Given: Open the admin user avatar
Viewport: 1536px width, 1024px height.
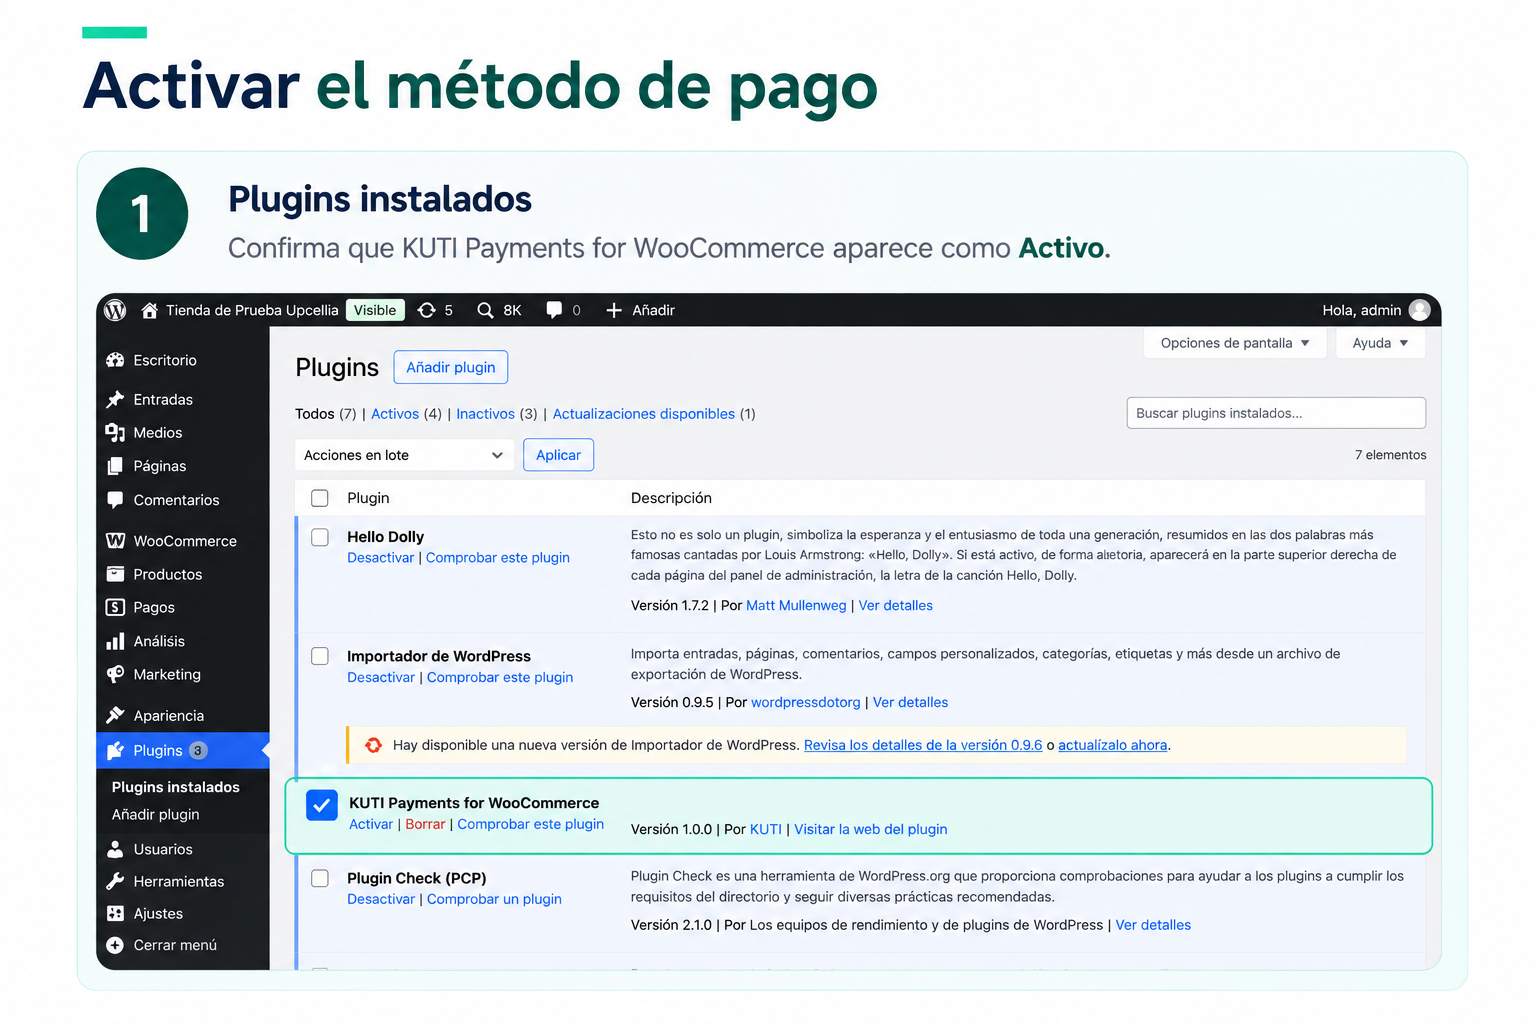Looking at the screenshot, I should click(1419, 310).
